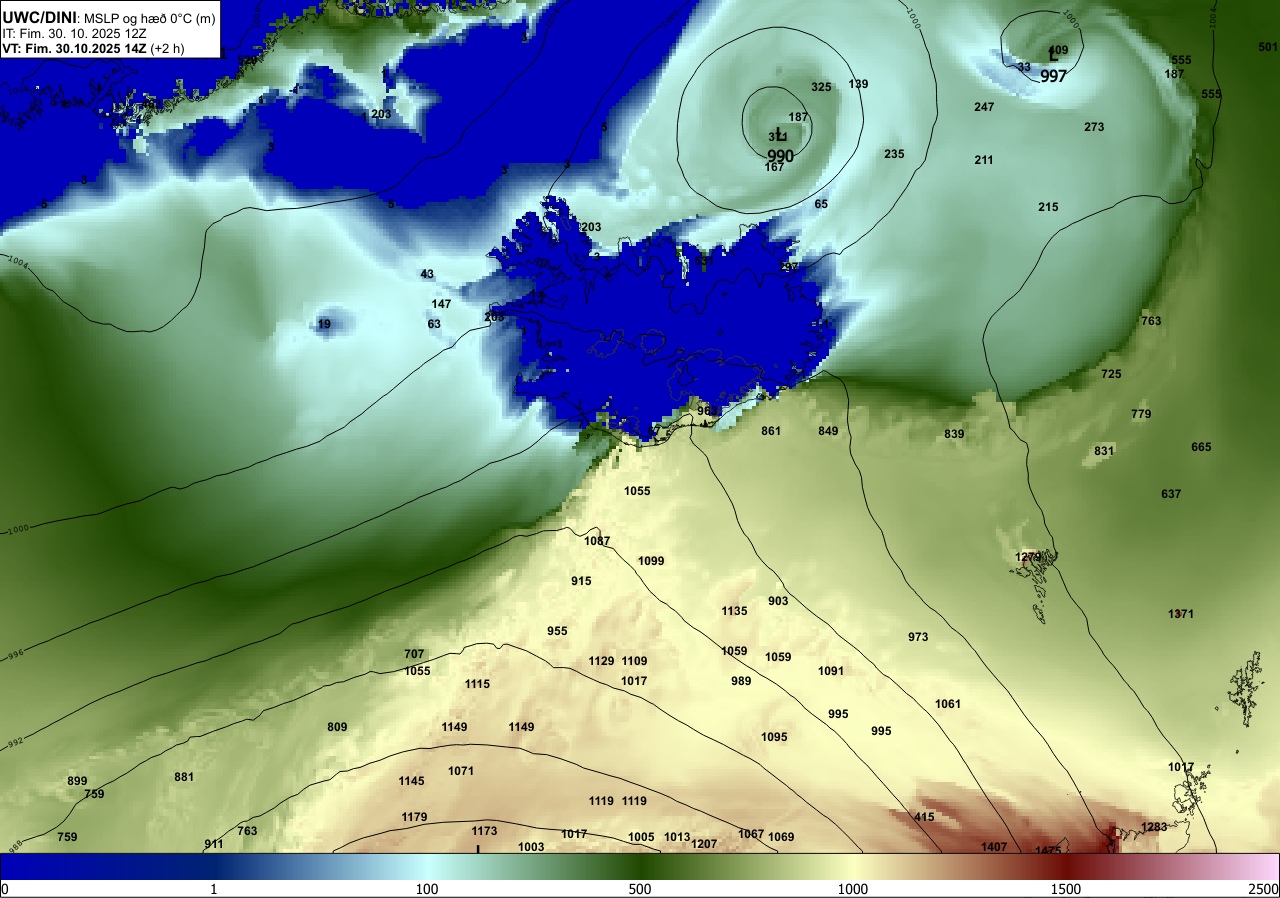The width and height of the screenshot is (1280, 898).
Task: Click the 1087 height value
Action: tap(597, 541)
